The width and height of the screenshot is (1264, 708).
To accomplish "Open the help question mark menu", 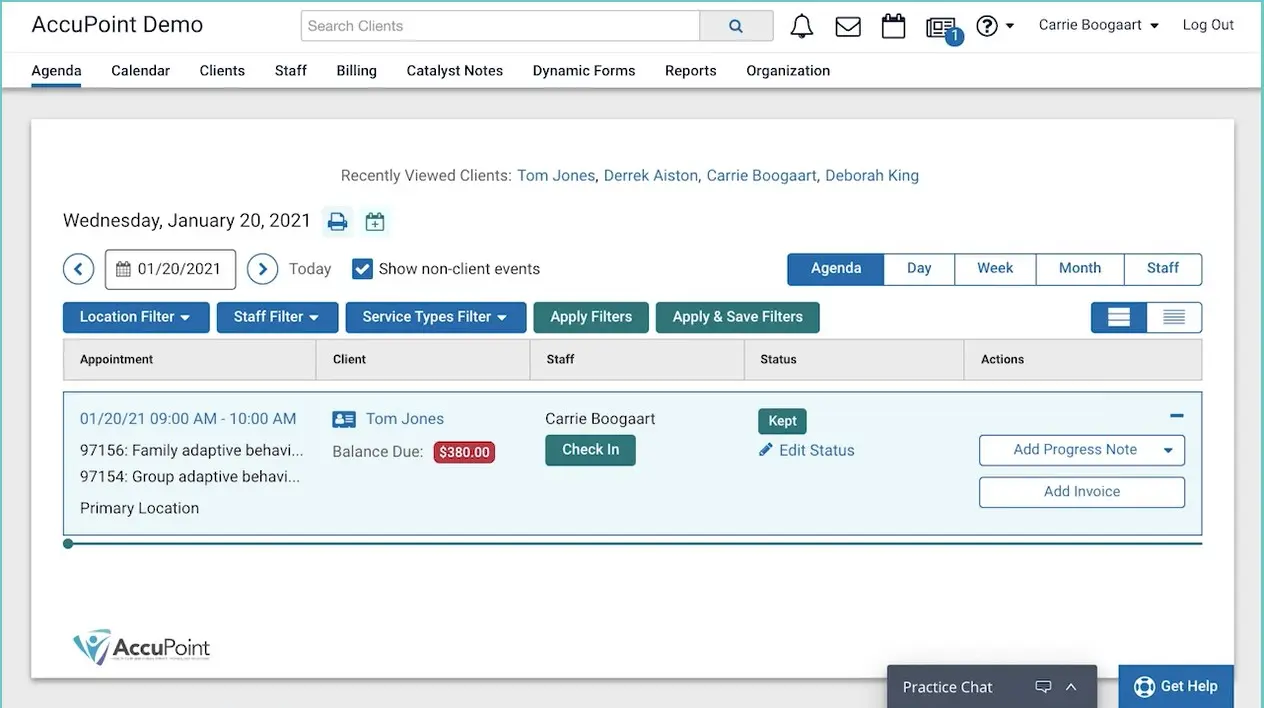I will (988, 25).
